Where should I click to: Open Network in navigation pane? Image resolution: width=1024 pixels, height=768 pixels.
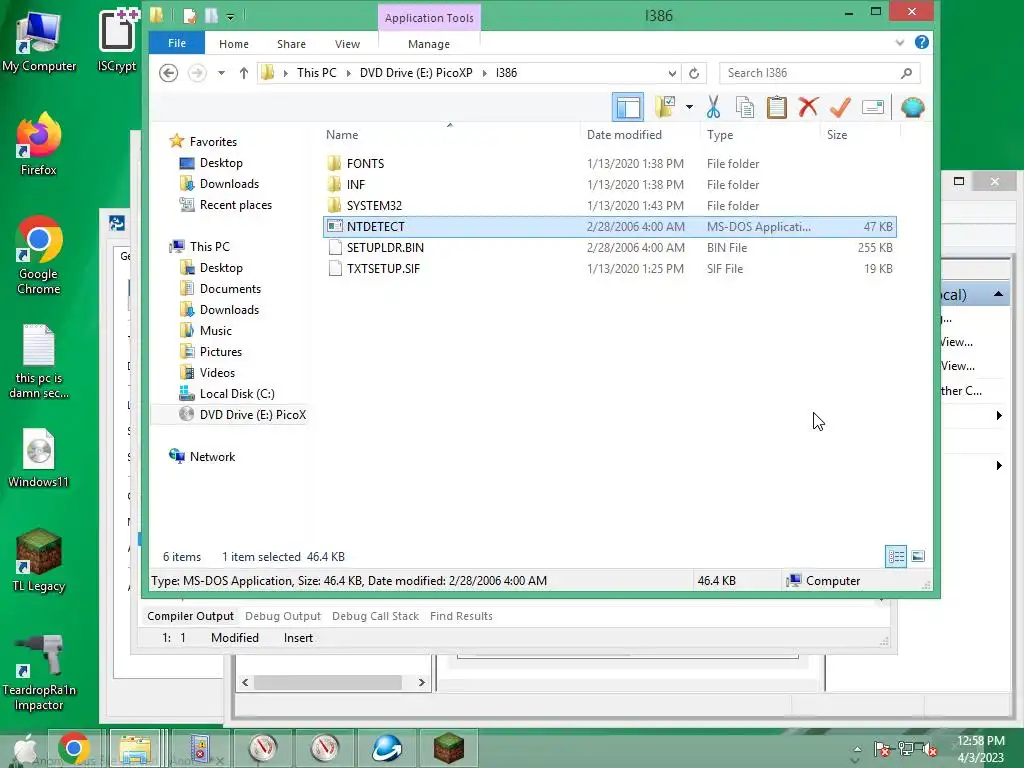click(x=212, y=456)
